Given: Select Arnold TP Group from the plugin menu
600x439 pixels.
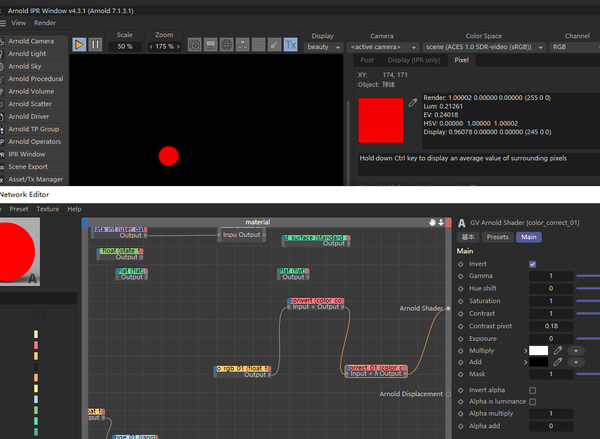Looking at the screenshot, I should click(34, 129).
